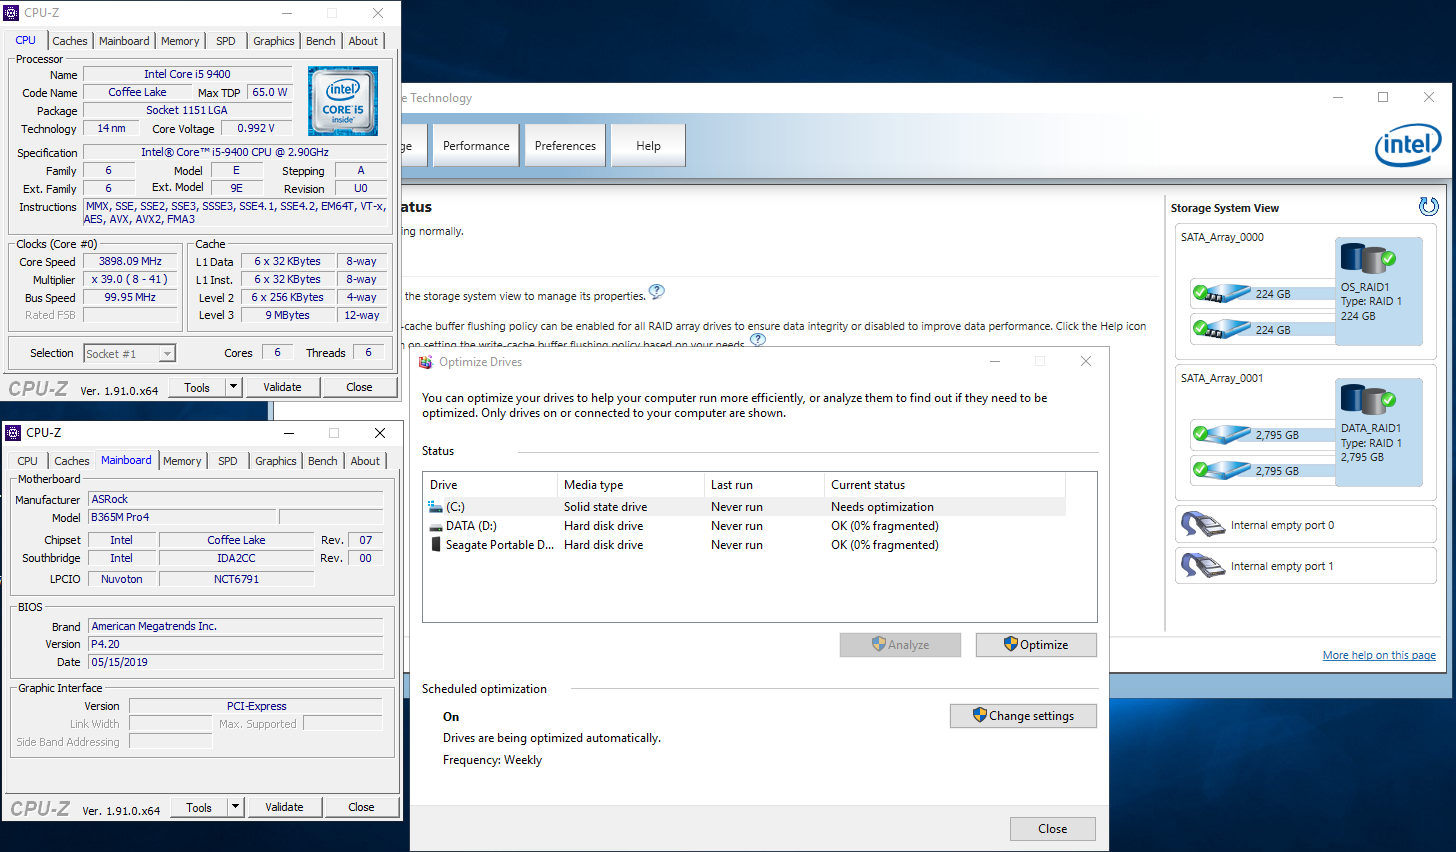Click Close button in lower CPU-Z

click(x=362, y=807)
